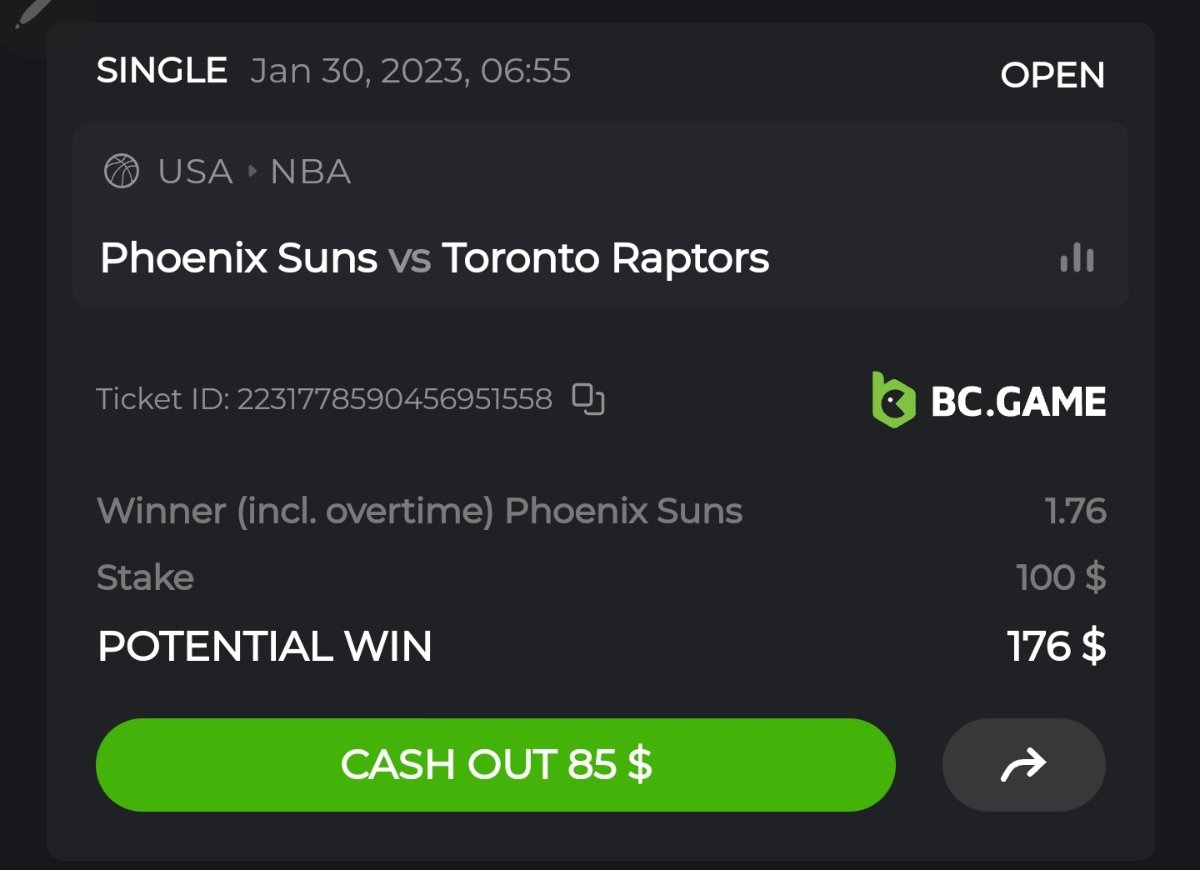Click the OPEN bet status label

[x=1052, y=75]
